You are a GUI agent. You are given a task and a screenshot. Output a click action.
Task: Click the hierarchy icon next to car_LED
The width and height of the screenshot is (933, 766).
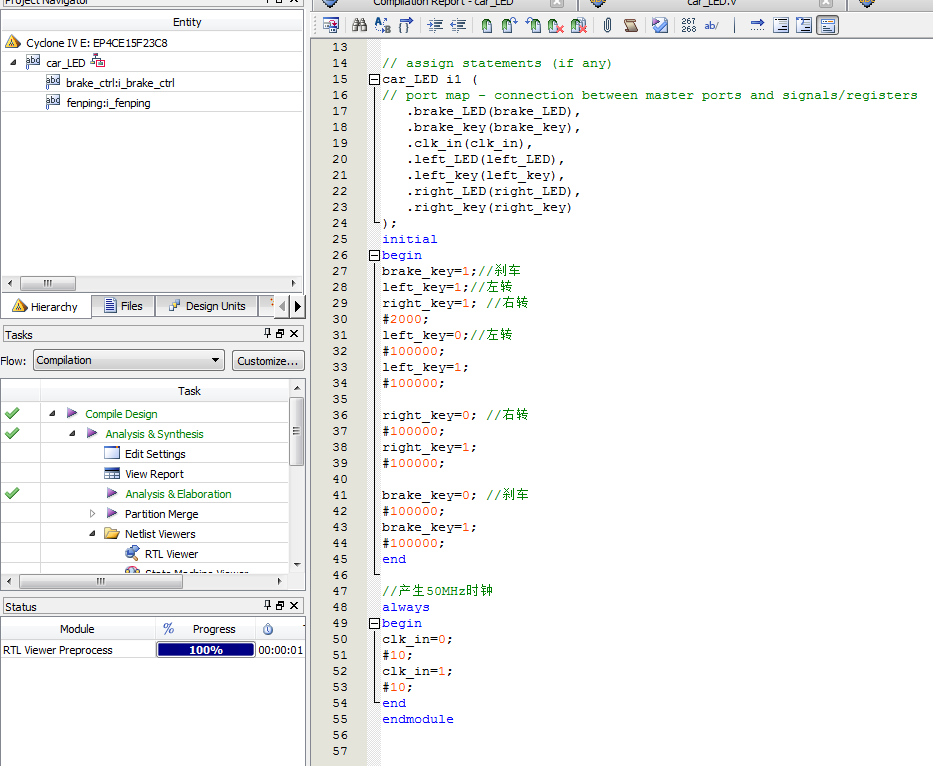[x=98, y=61]
